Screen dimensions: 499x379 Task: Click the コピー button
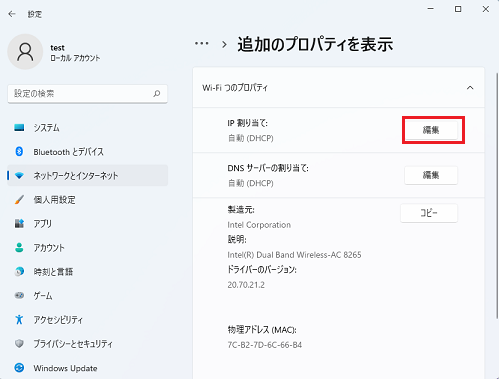(x=429, y=213)
